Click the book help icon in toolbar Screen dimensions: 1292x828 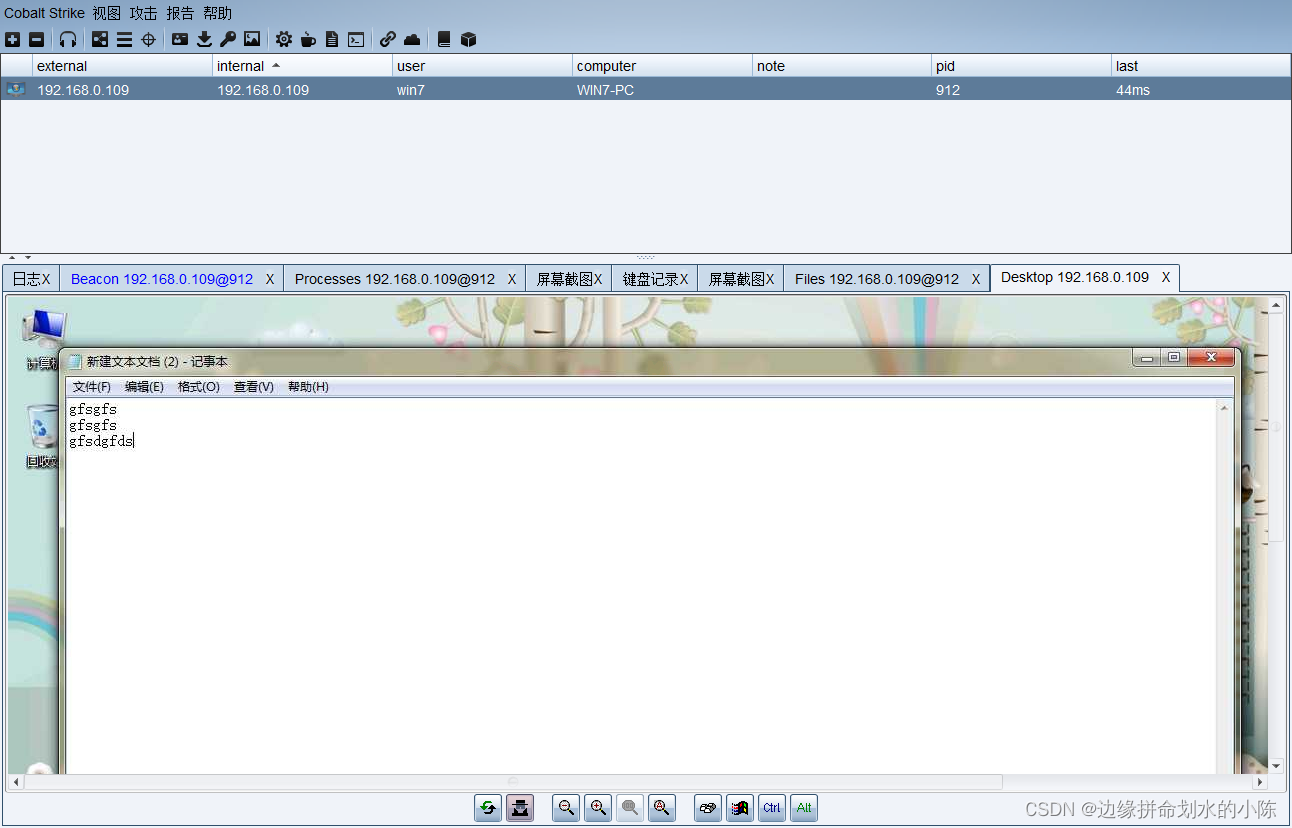click(x=444, y=39)
